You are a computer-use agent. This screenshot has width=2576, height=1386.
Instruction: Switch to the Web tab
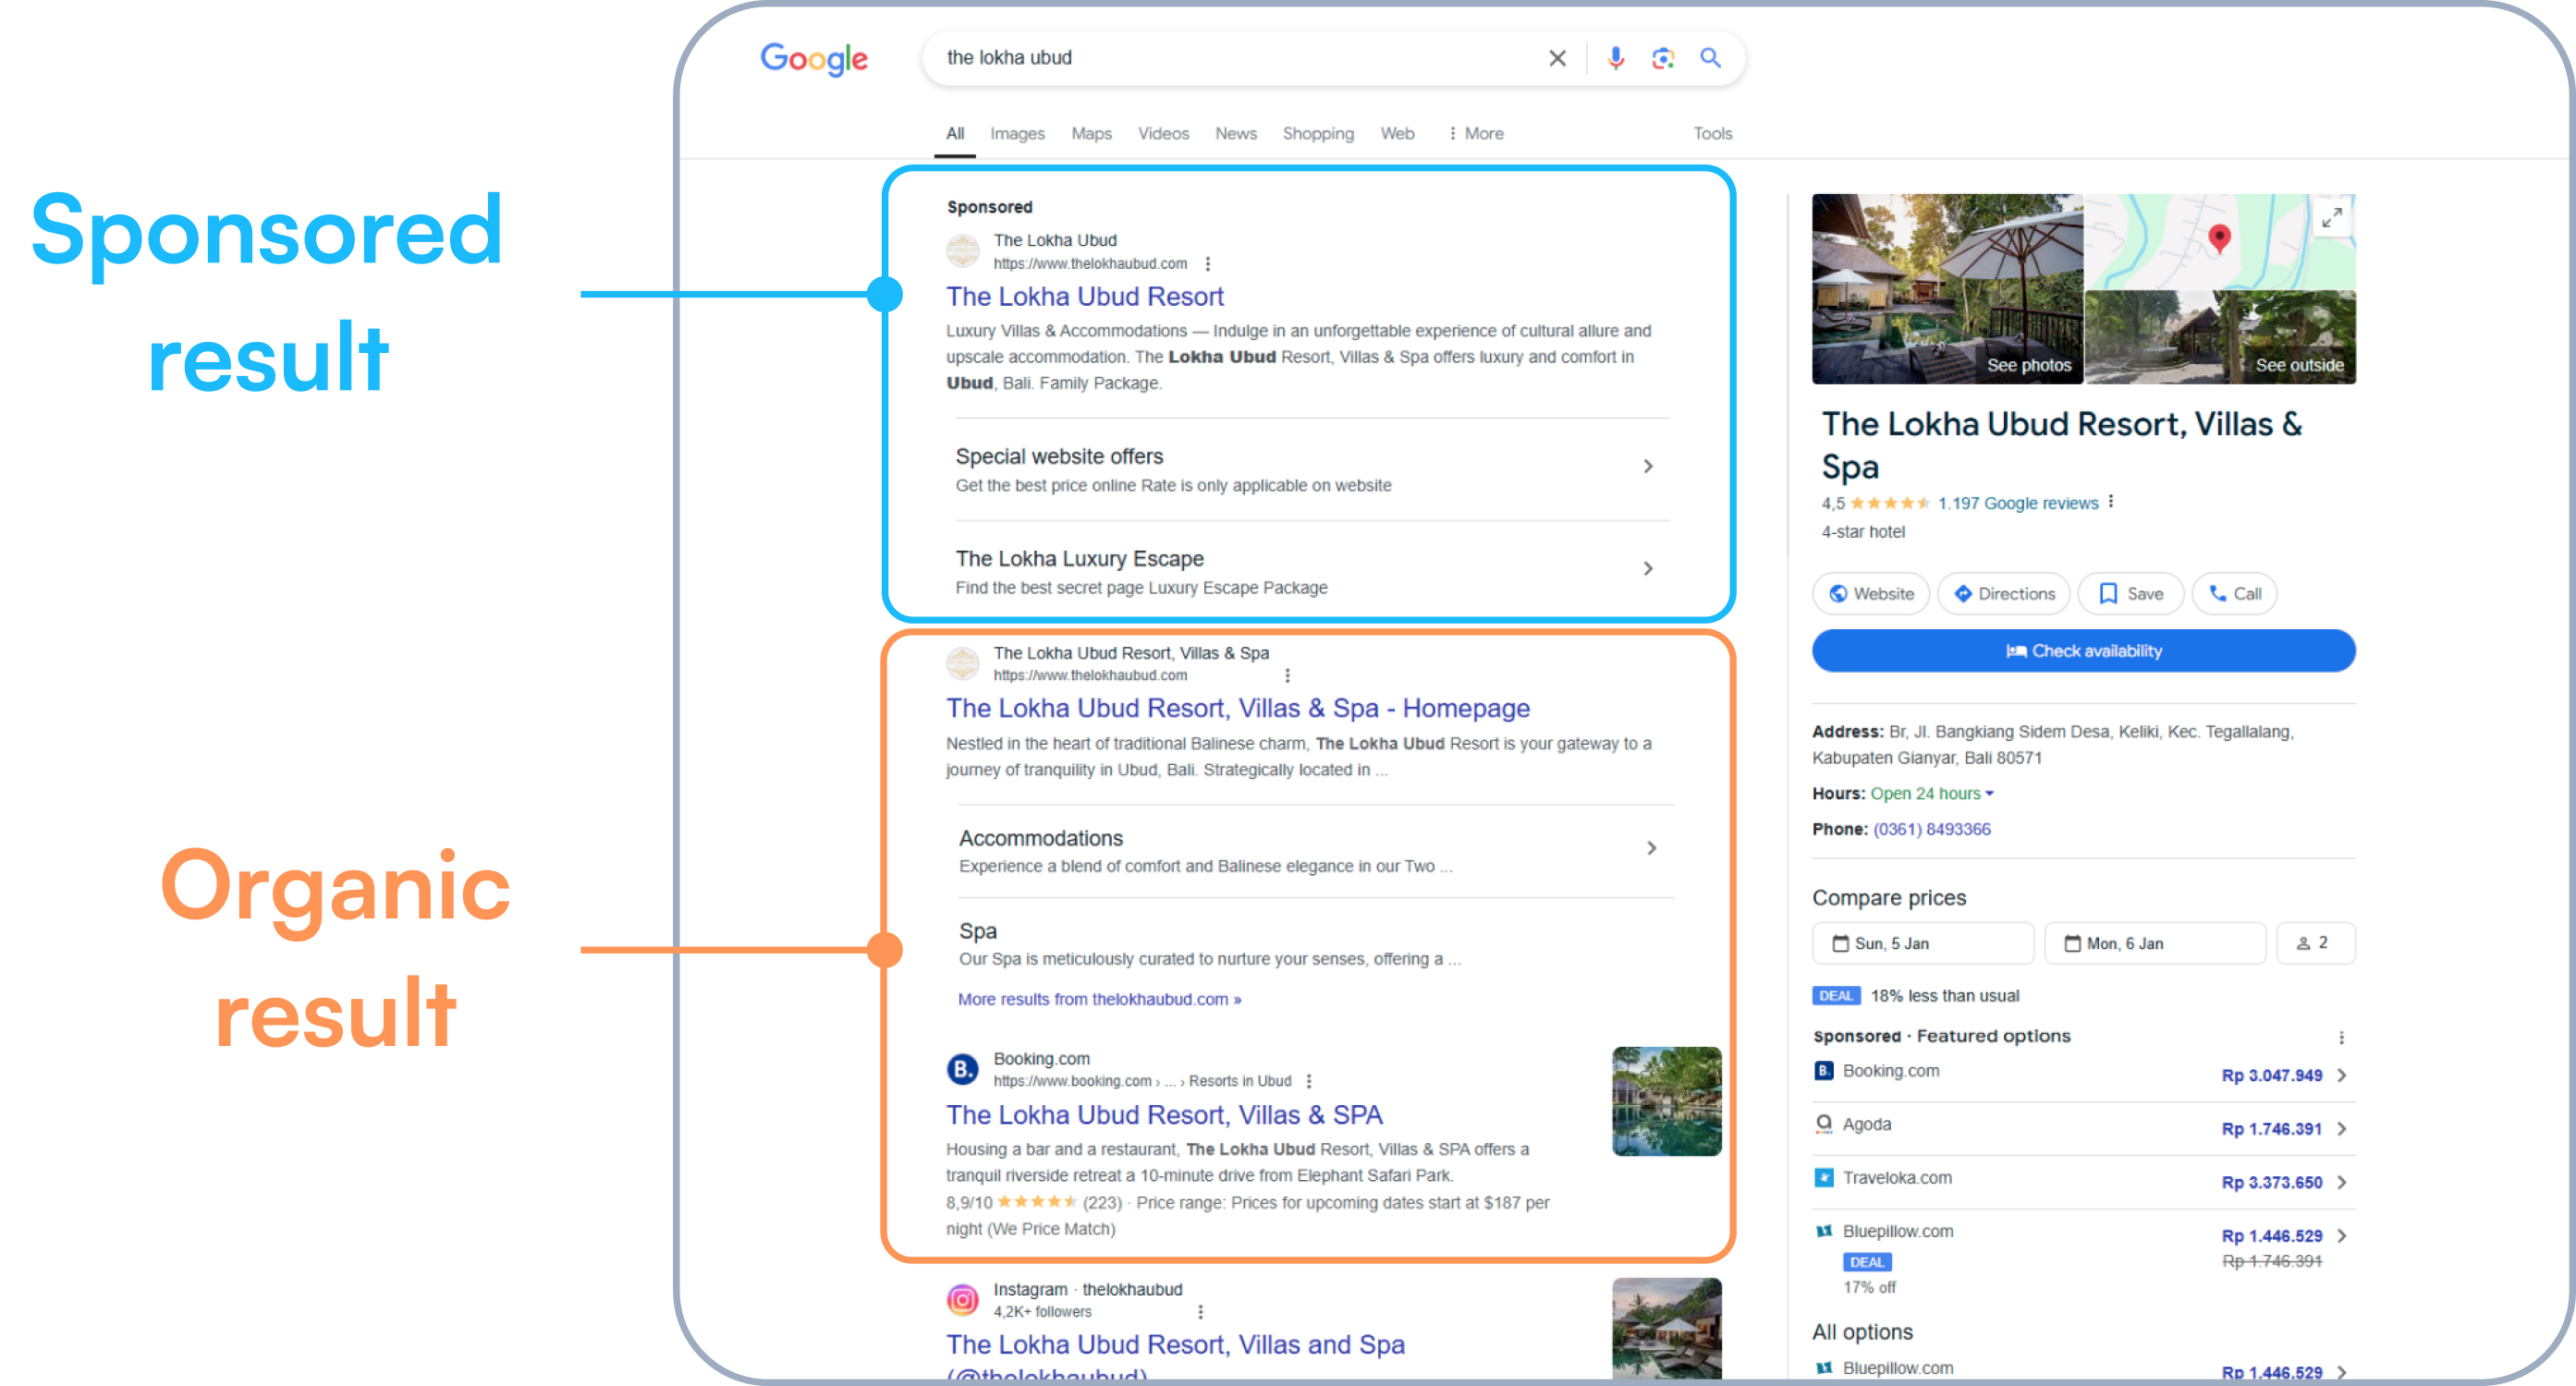point(1397,133)
